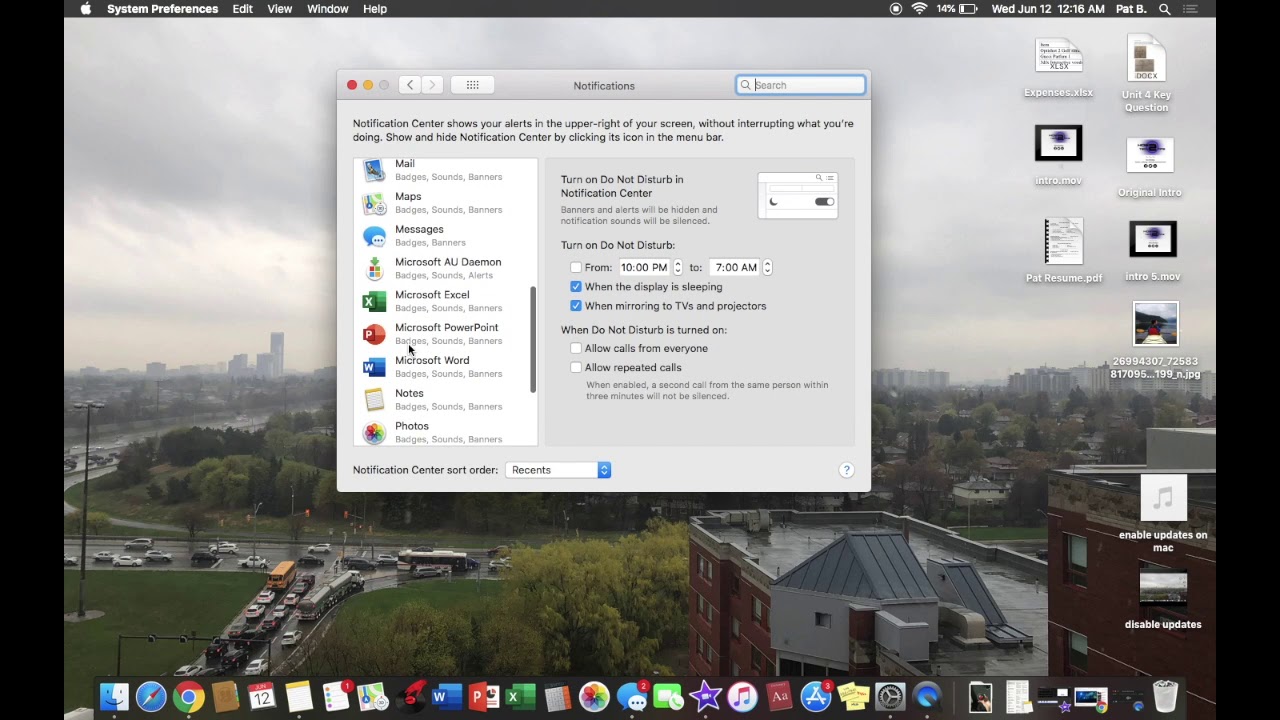1280x720 pixels.
Task: Select Messages in the notifications app list
Action: coord(445,236)
